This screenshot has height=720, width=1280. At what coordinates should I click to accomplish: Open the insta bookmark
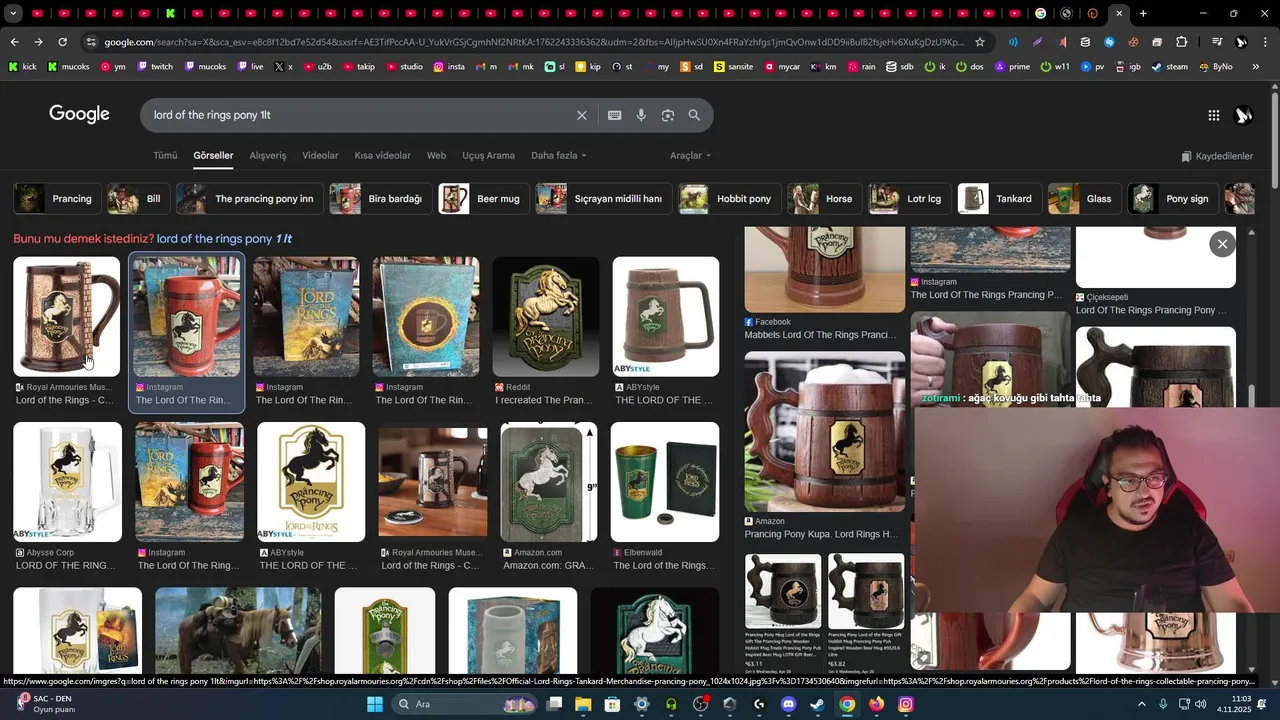click(x=449, y=66)
